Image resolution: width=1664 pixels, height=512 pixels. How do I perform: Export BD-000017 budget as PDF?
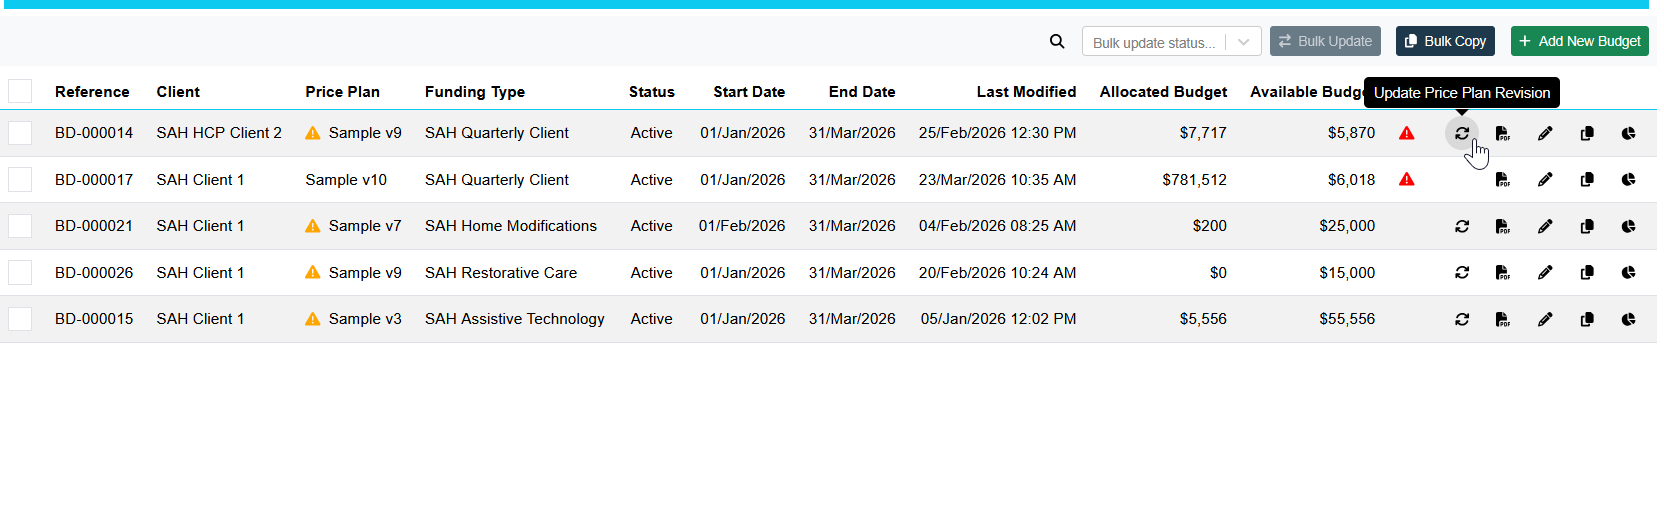pyautogui.click(x=1502, y=180)
